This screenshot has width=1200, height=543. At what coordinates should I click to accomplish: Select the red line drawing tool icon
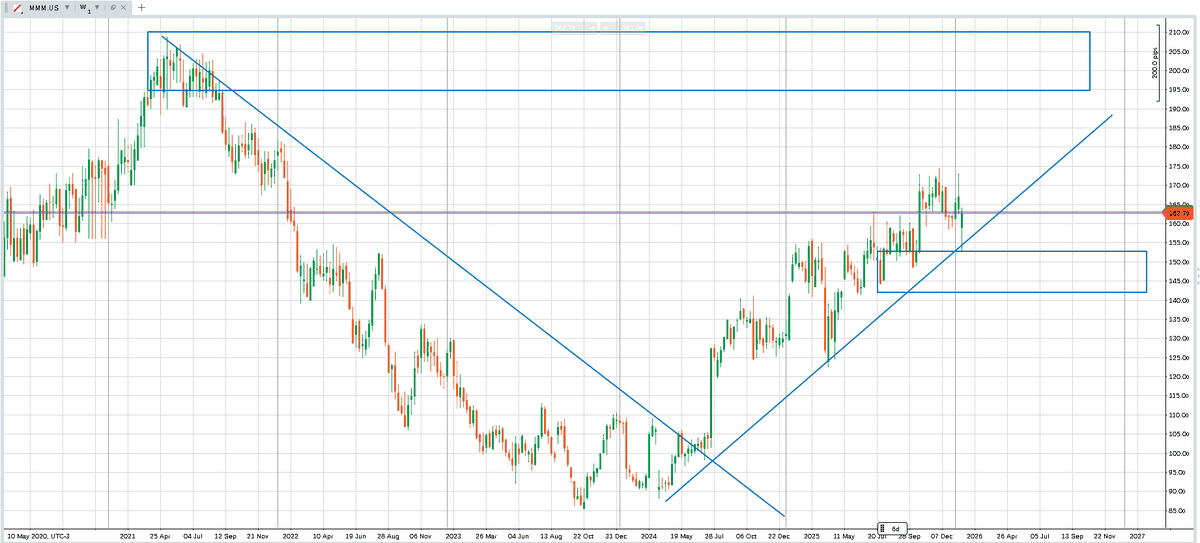17,8
